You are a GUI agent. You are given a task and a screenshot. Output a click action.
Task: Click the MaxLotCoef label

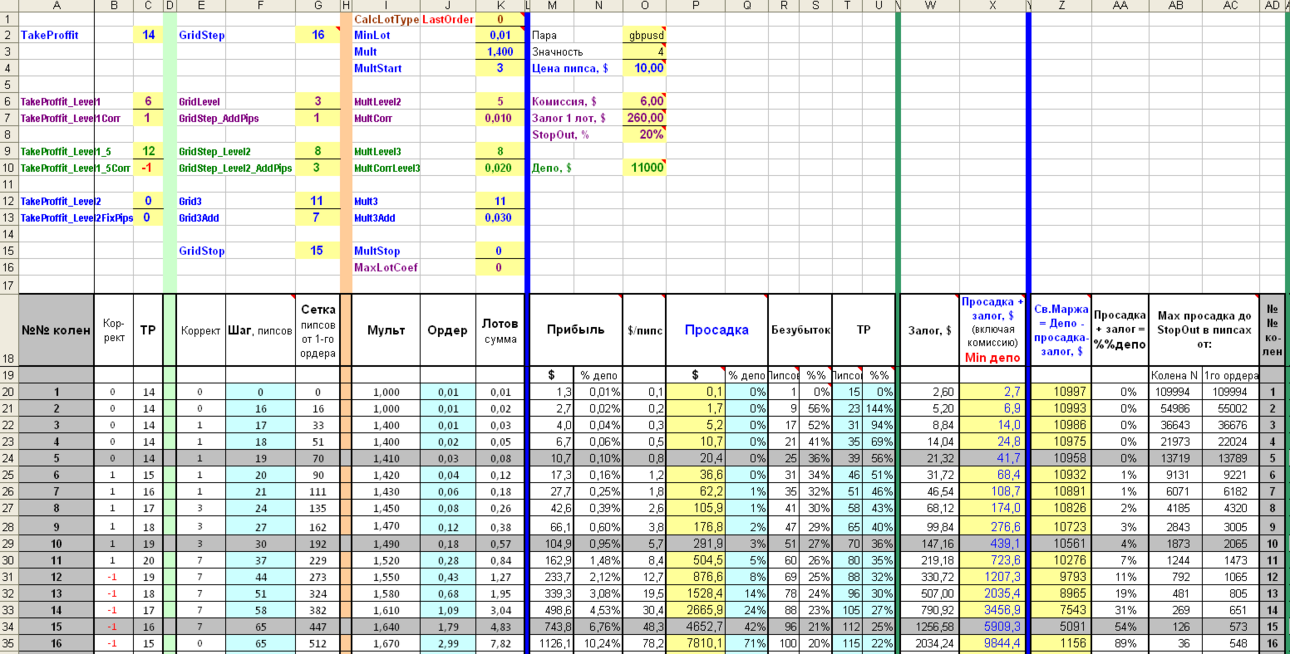click(386, 267)
